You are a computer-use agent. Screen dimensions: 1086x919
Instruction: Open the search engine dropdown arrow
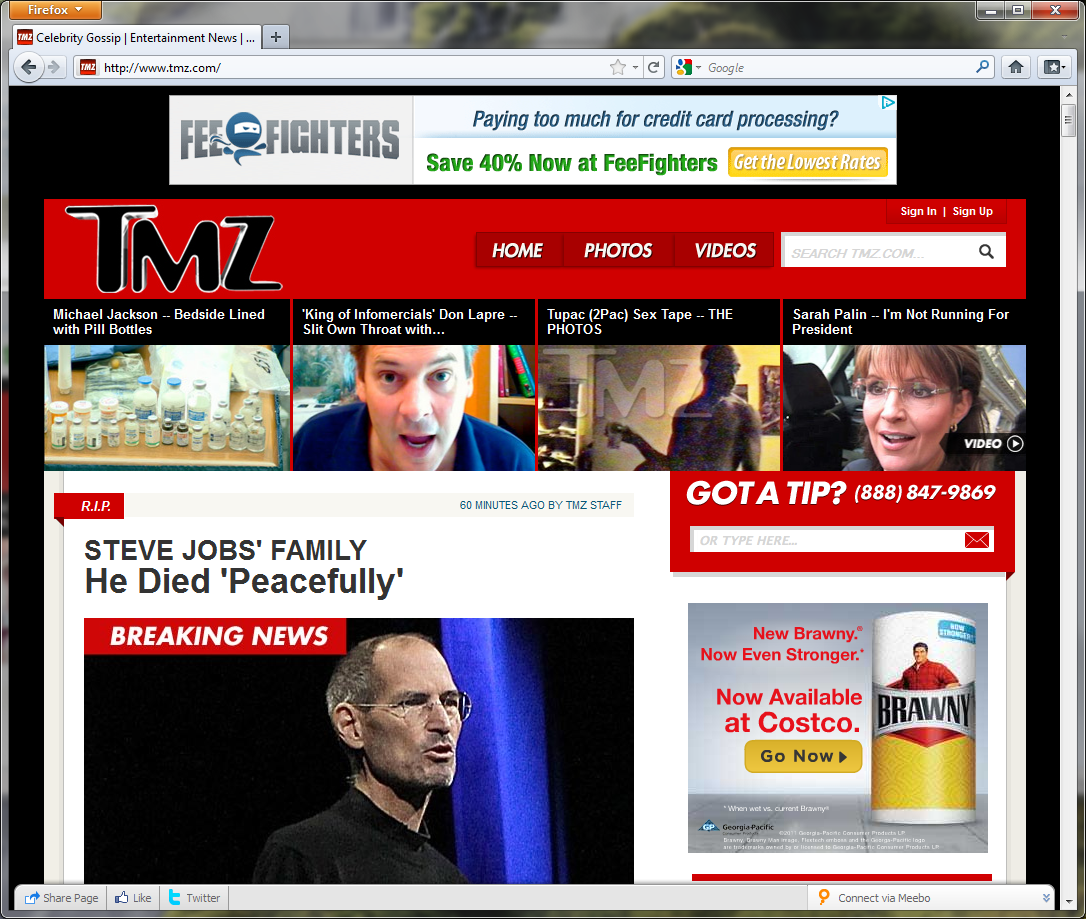click(698, 67)
